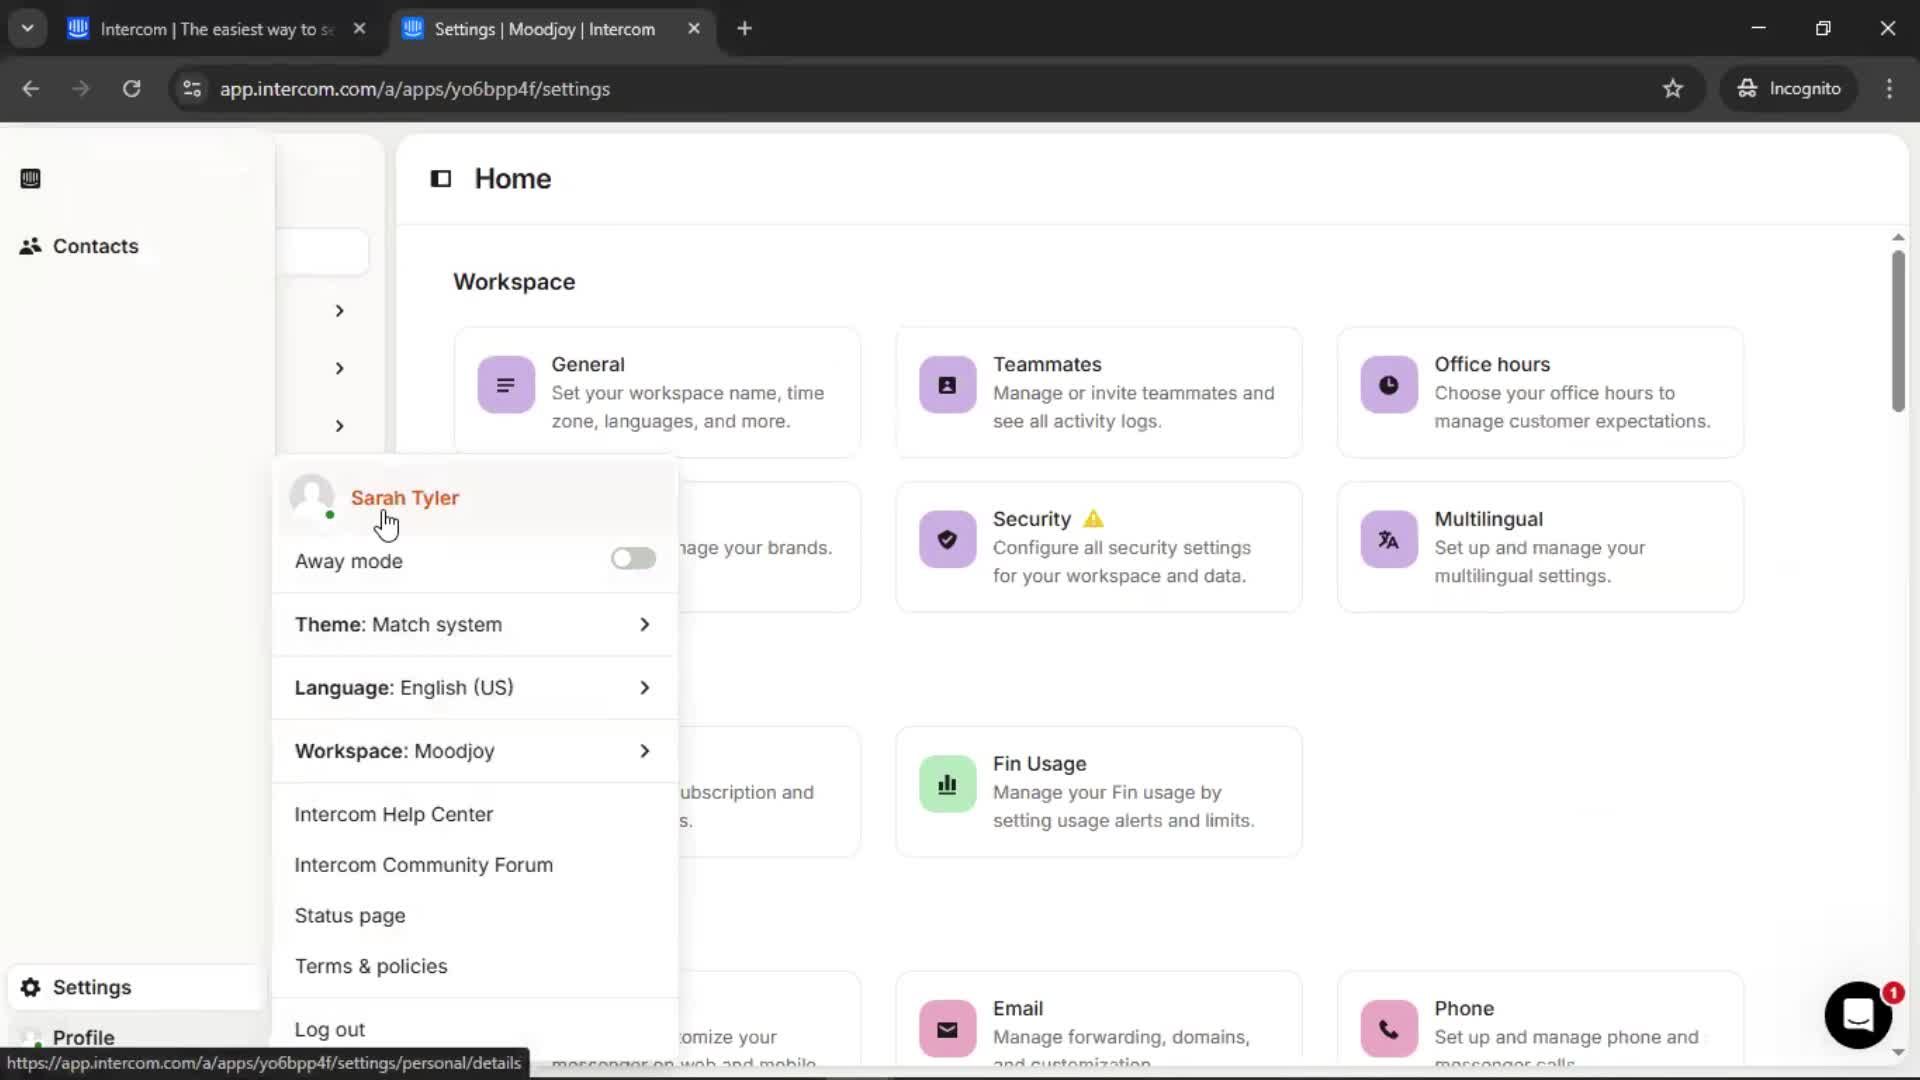Open the Security shield icon
This screenshot has width=1920, height=1080.
tap(947, 540)
